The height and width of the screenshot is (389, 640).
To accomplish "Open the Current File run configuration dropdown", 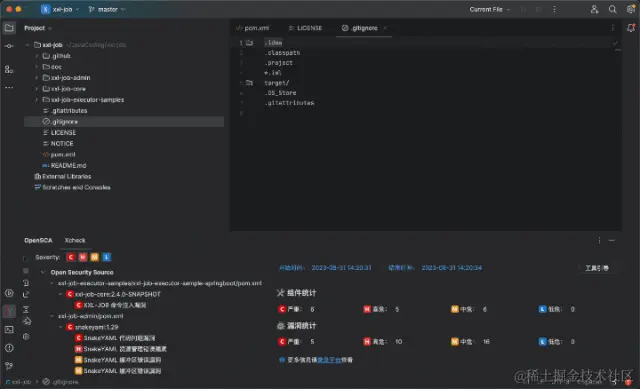I will tap(490, 9).
